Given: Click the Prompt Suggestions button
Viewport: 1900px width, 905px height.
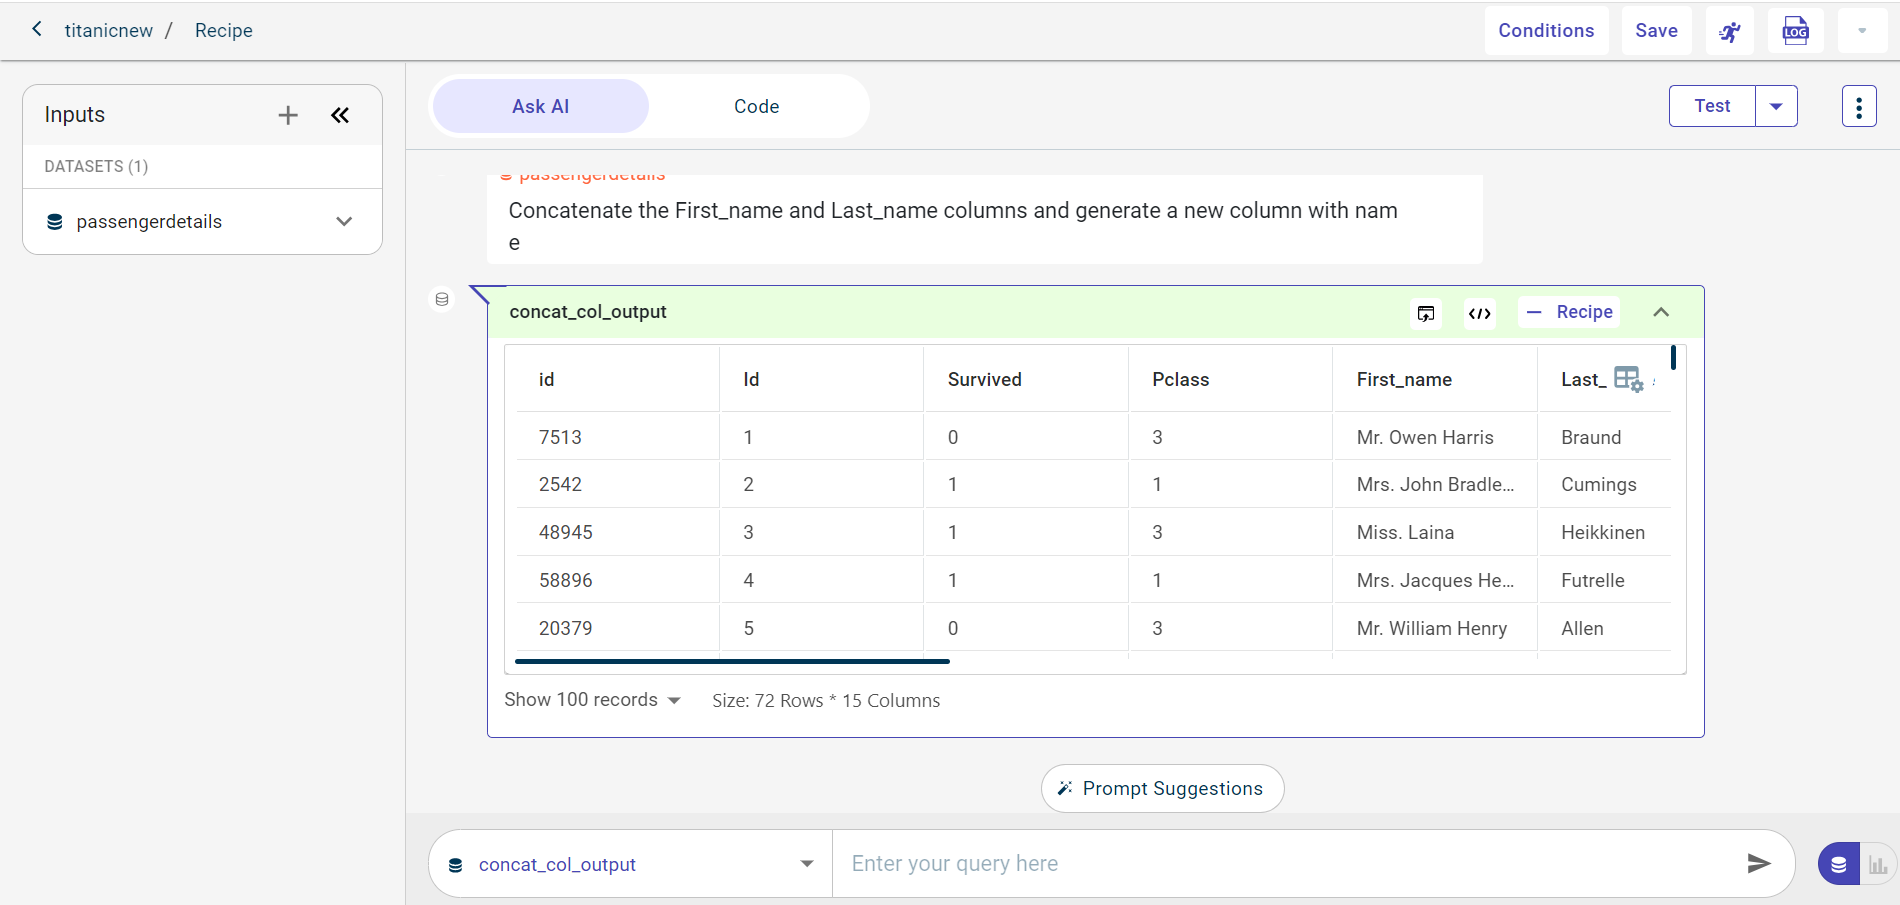Looking at the screenshot, I should click(x=1162, y=788).
